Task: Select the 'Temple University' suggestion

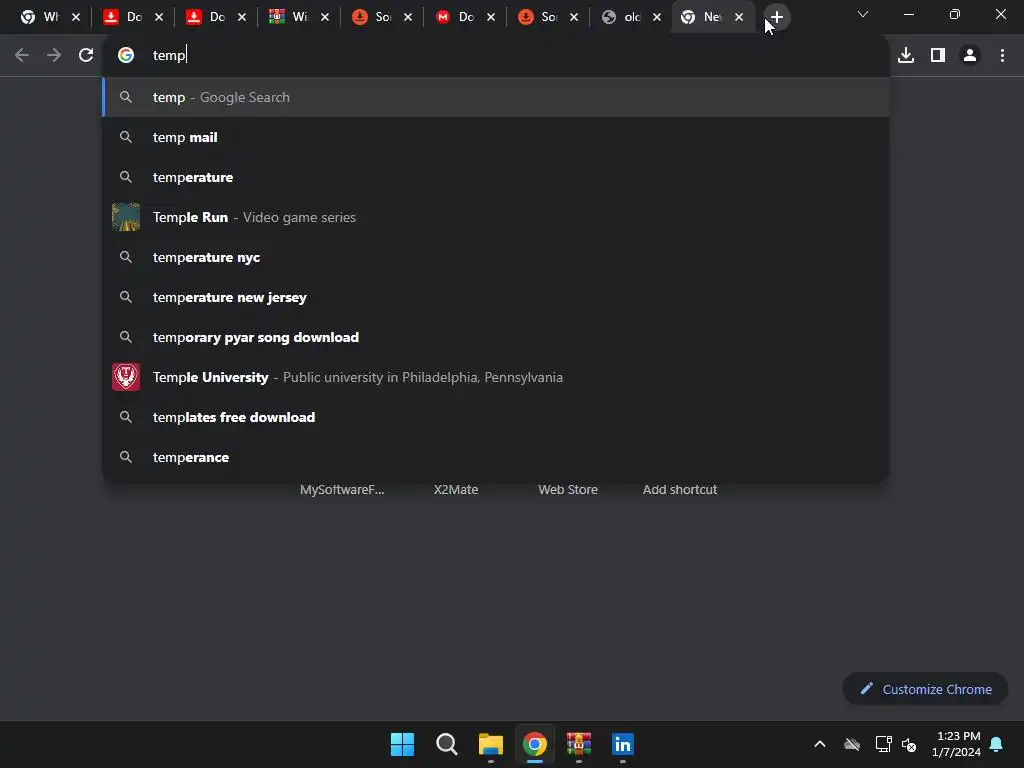Action: [x=496, y=377]
